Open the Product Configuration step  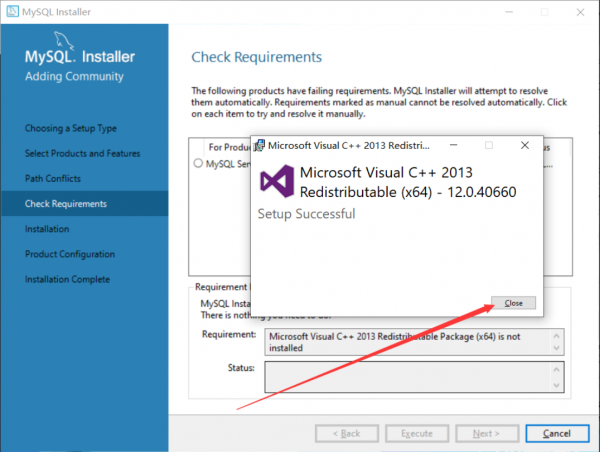[x=70, y=254]
